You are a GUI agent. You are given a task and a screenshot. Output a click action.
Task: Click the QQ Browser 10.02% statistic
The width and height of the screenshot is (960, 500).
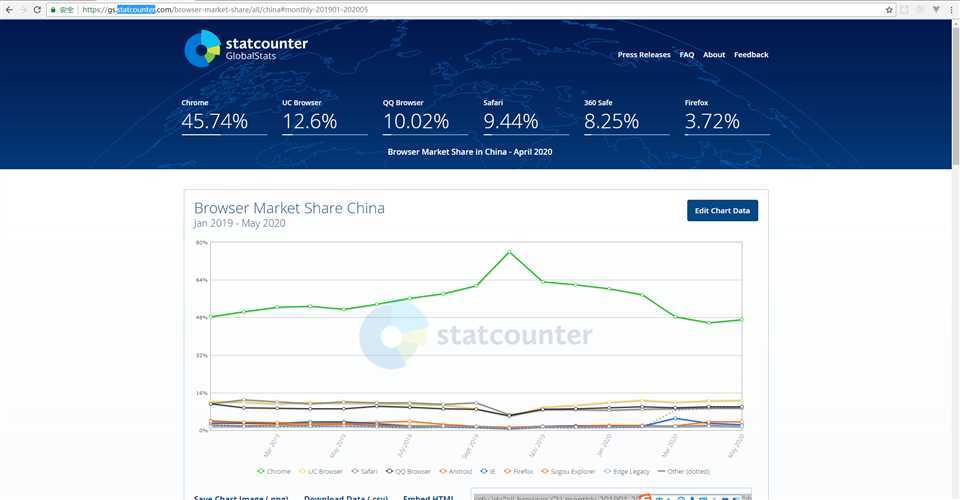(x=425, y=116)
